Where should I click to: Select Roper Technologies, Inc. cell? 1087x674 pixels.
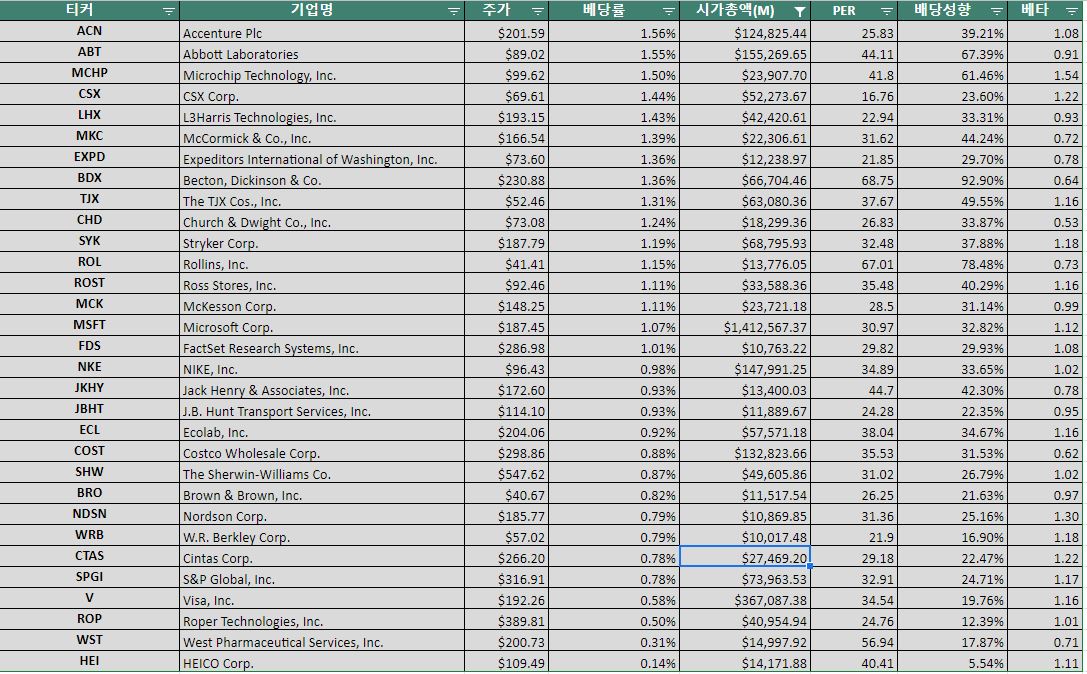pyautogui.click(x=322, y=619)
